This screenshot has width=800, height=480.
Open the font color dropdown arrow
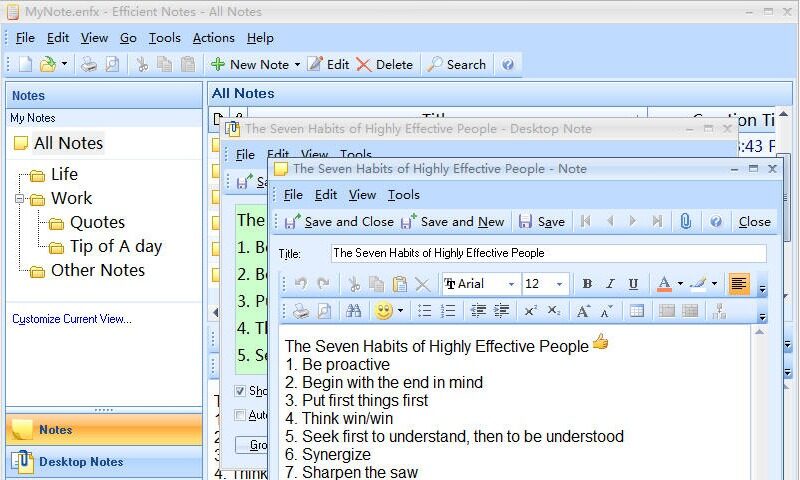click(680, 284)
